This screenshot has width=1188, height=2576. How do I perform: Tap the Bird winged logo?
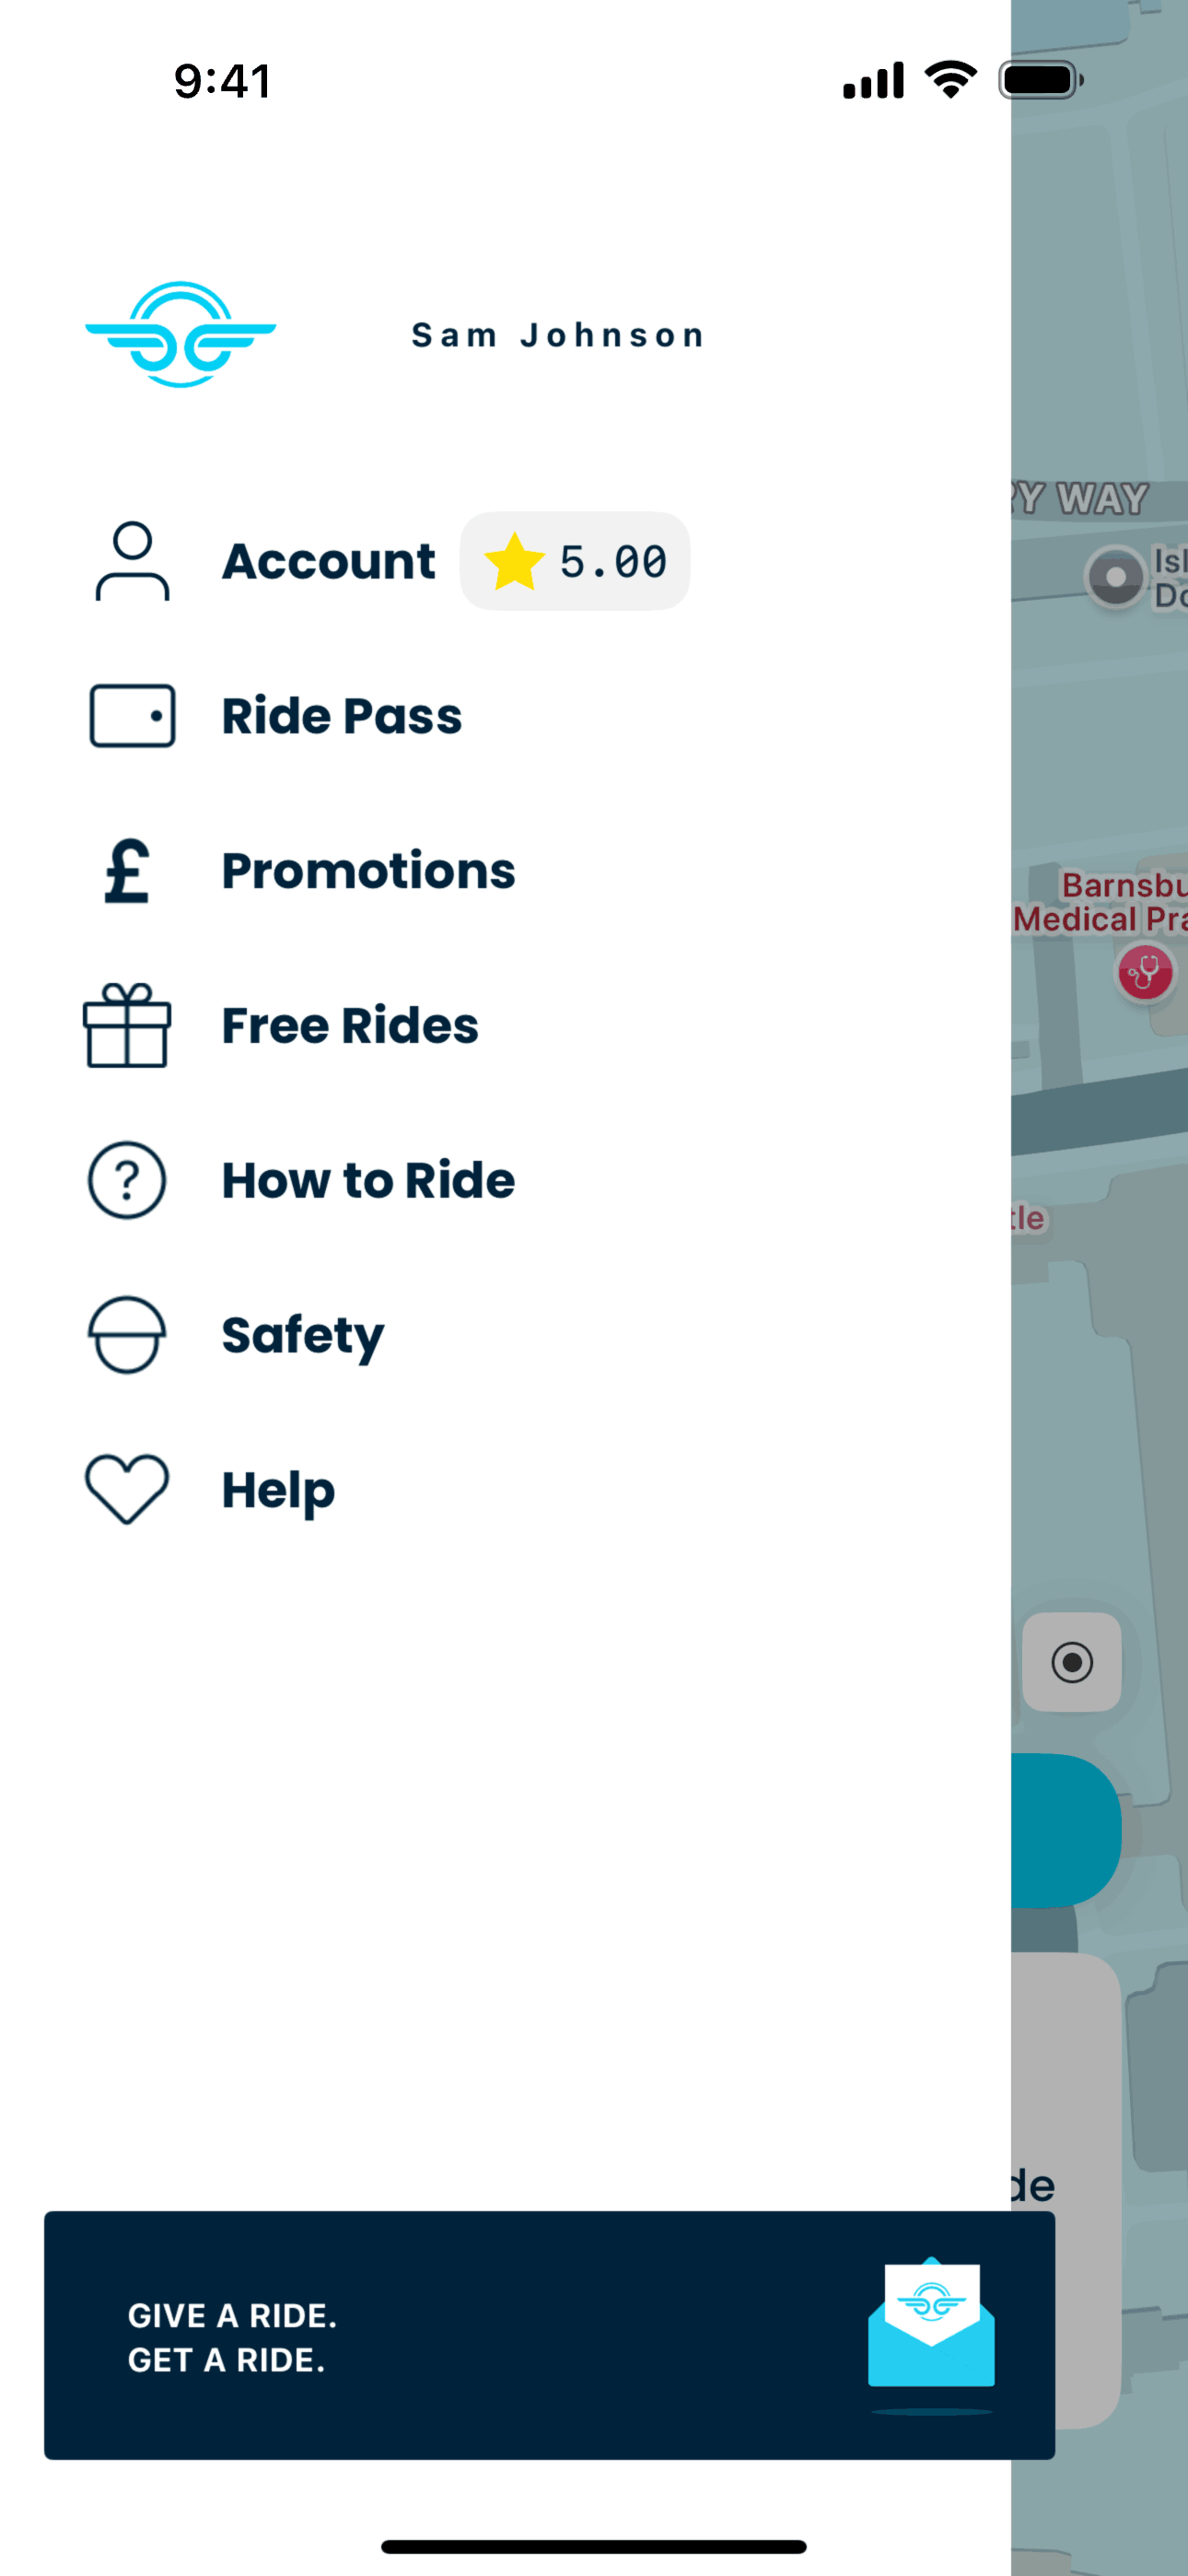(181, 334)
